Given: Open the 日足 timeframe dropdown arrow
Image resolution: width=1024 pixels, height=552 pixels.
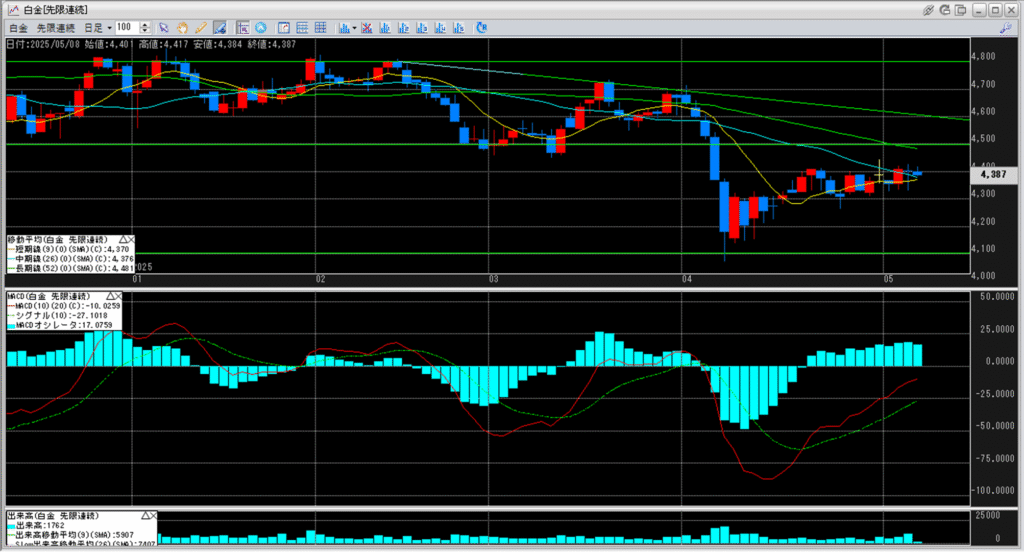Looking at the screenshot, I should click(109, 28).
